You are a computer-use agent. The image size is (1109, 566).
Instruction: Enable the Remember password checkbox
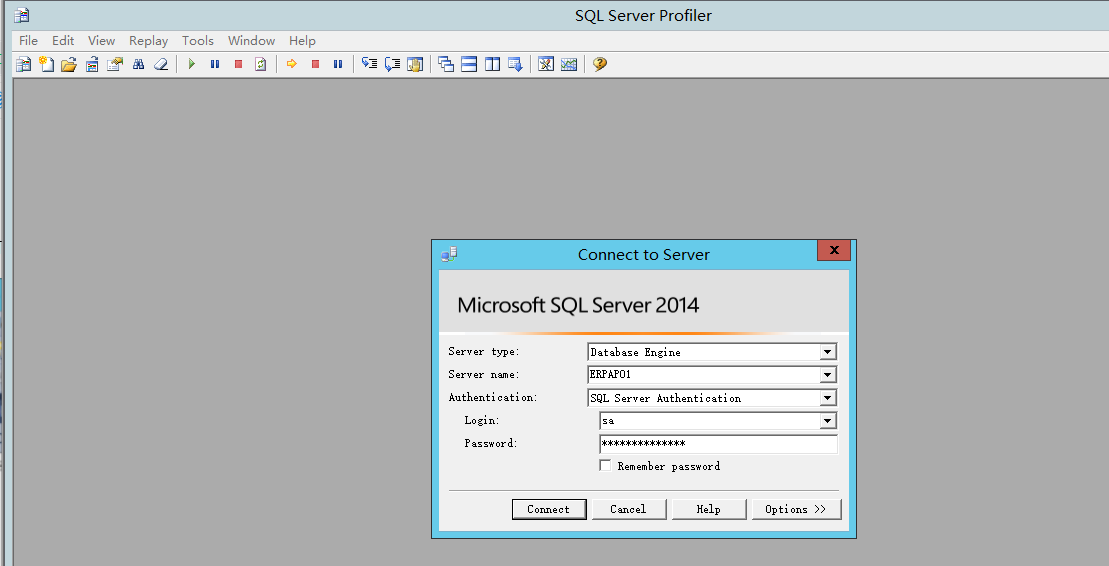(605, 466)
